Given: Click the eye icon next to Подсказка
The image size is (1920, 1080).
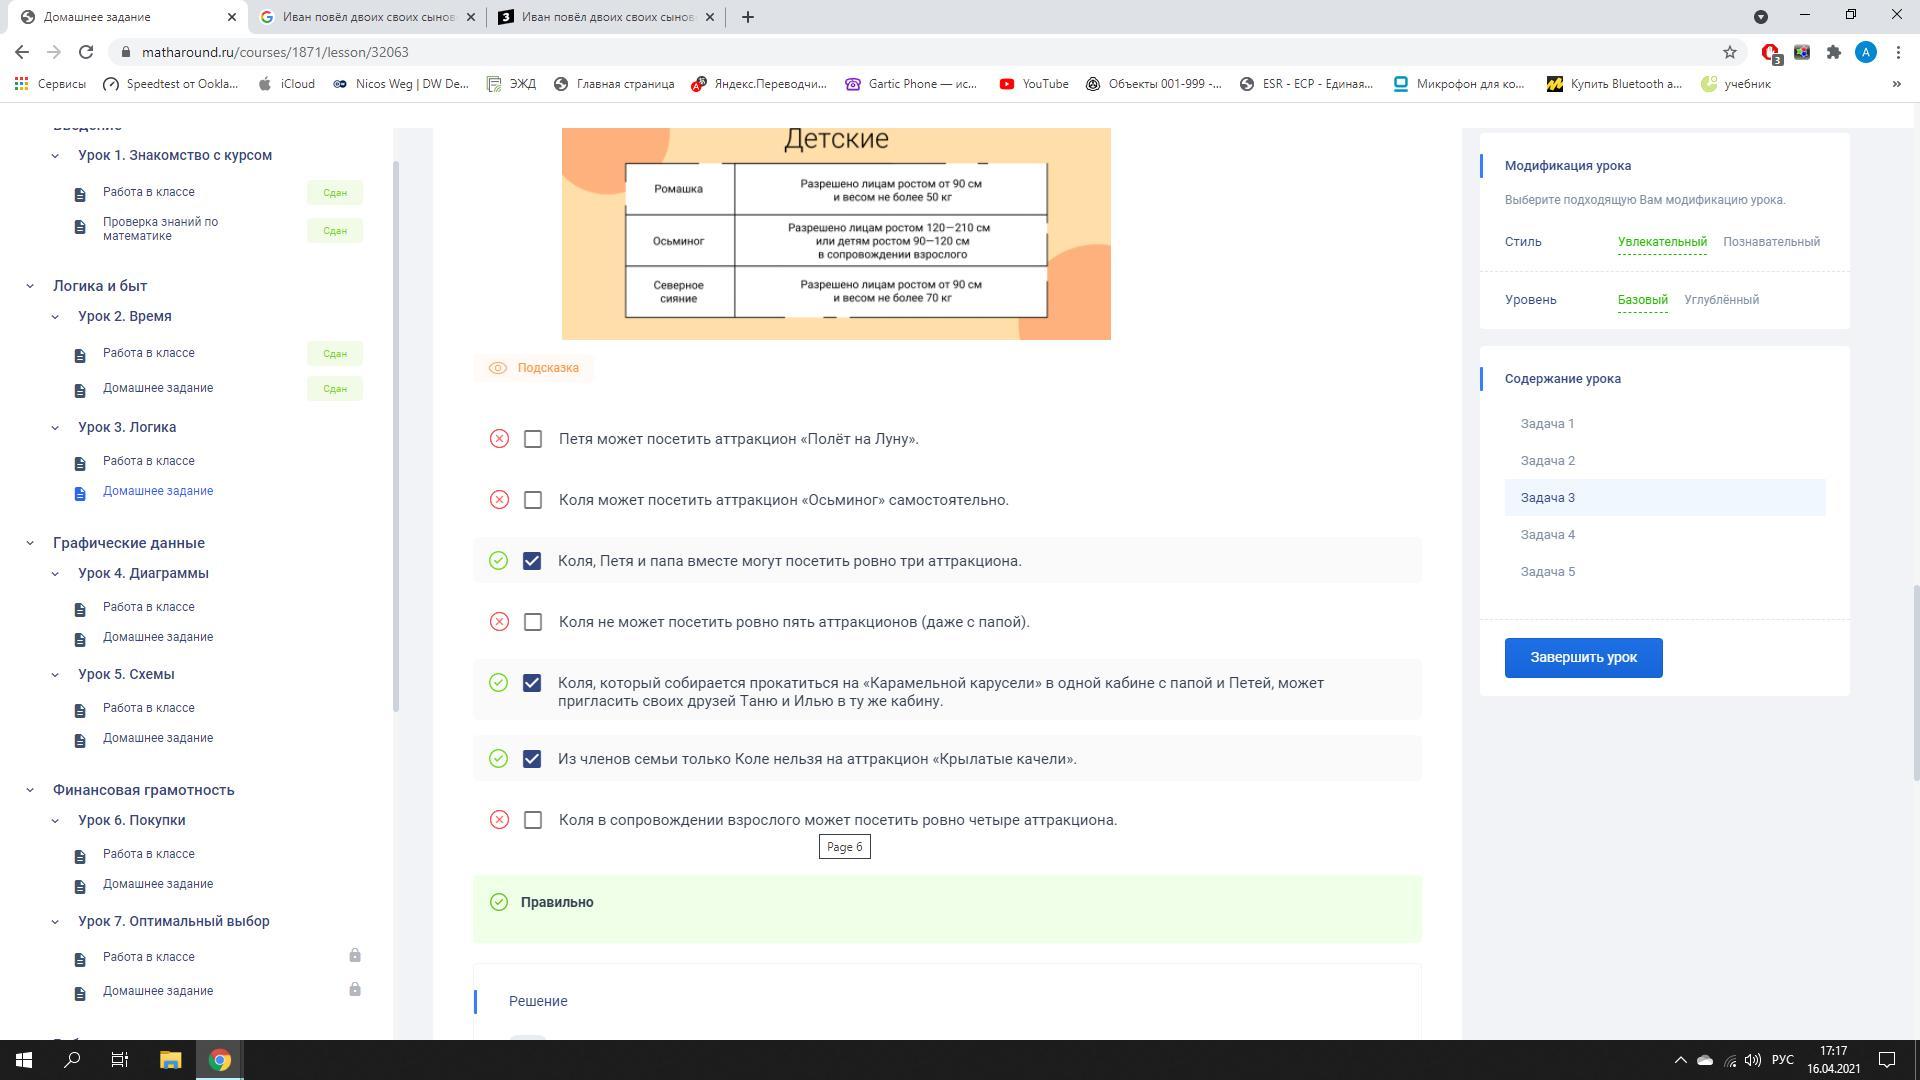Looking at the screenshot, I should [497, 368].
